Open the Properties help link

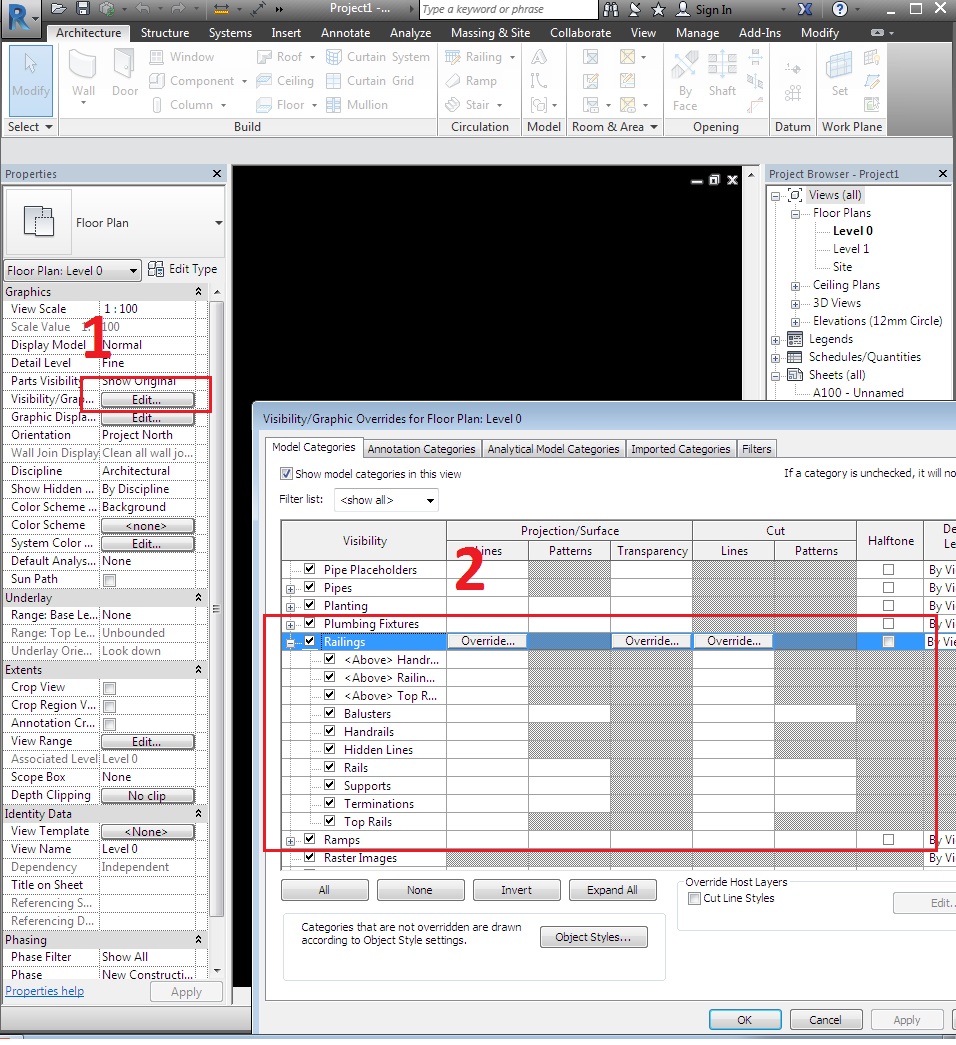click(x=45, y=991)
